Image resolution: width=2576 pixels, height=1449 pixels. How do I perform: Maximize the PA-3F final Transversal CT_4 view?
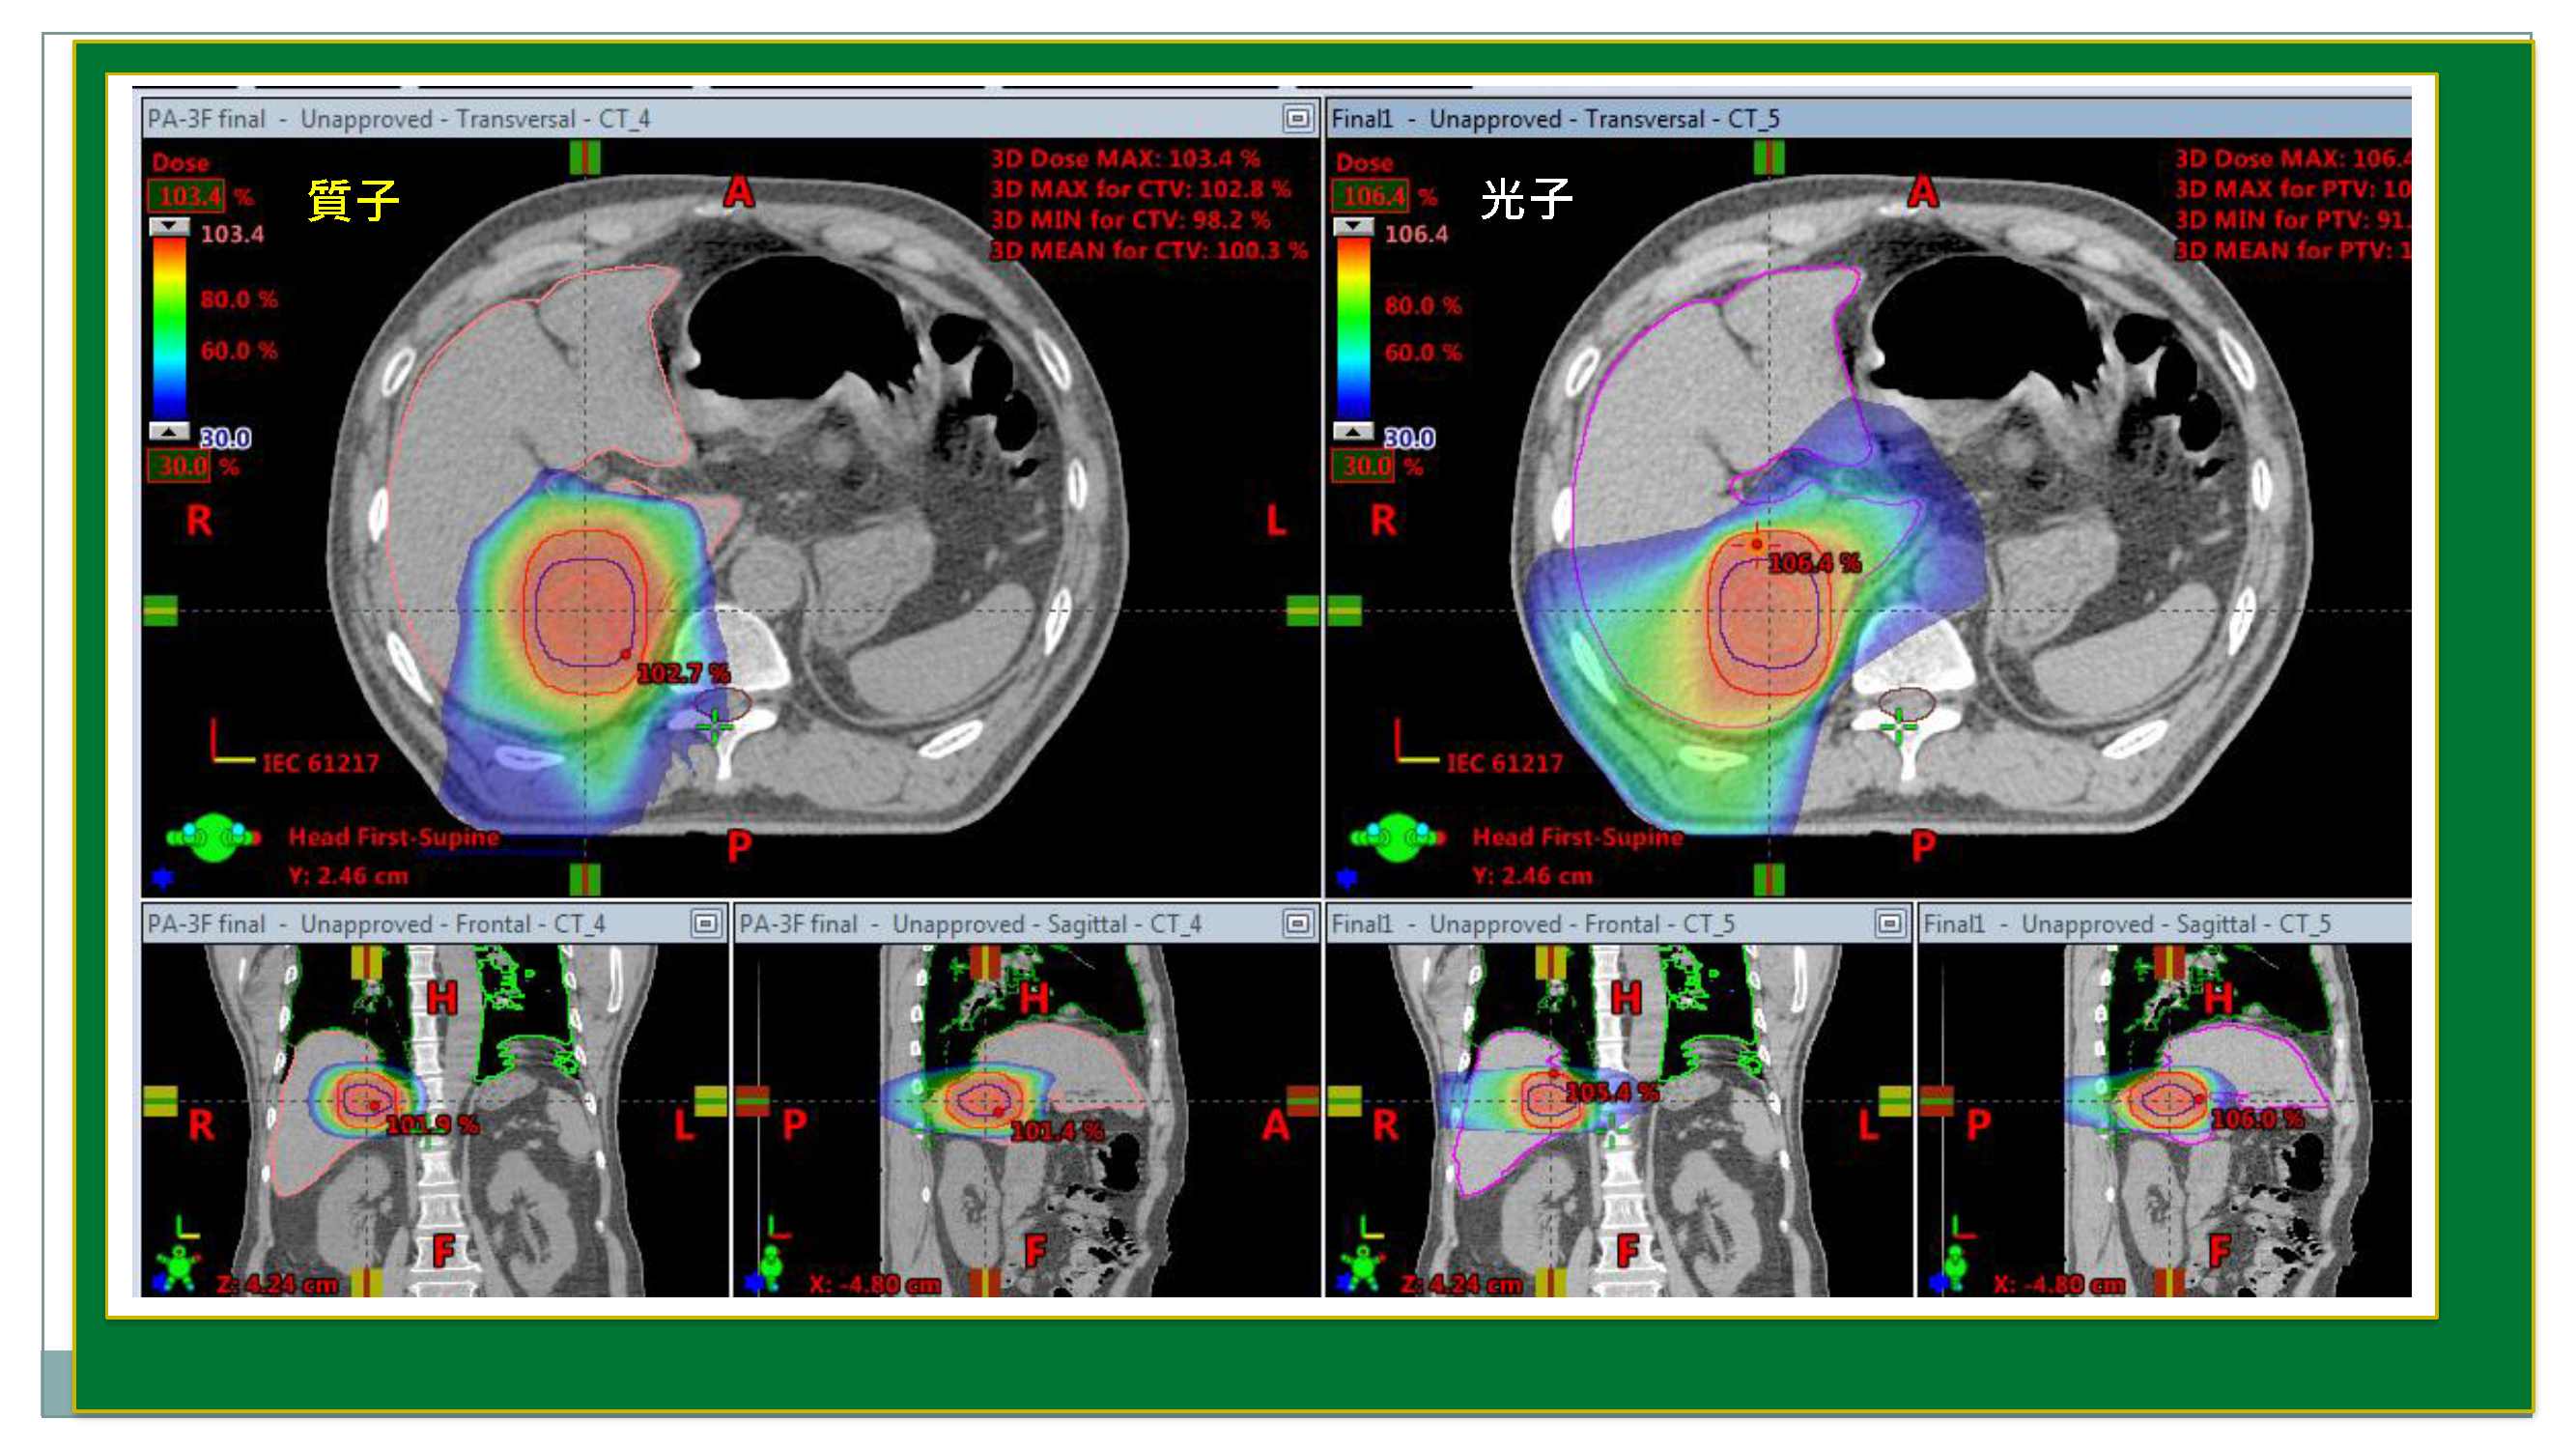pyautogui.click(x=1297, y=118)
